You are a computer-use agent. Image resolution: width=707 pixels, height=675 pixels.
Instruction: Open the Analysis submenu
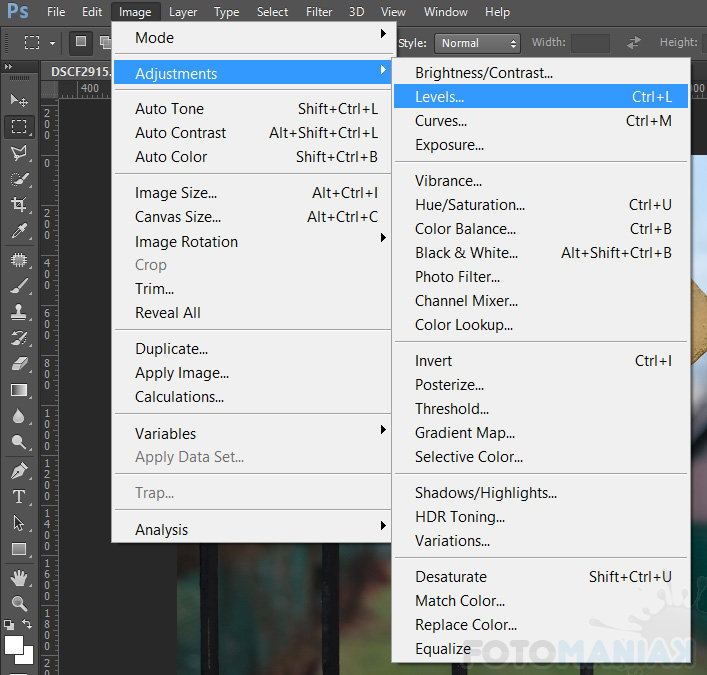[x=254, y=529]
